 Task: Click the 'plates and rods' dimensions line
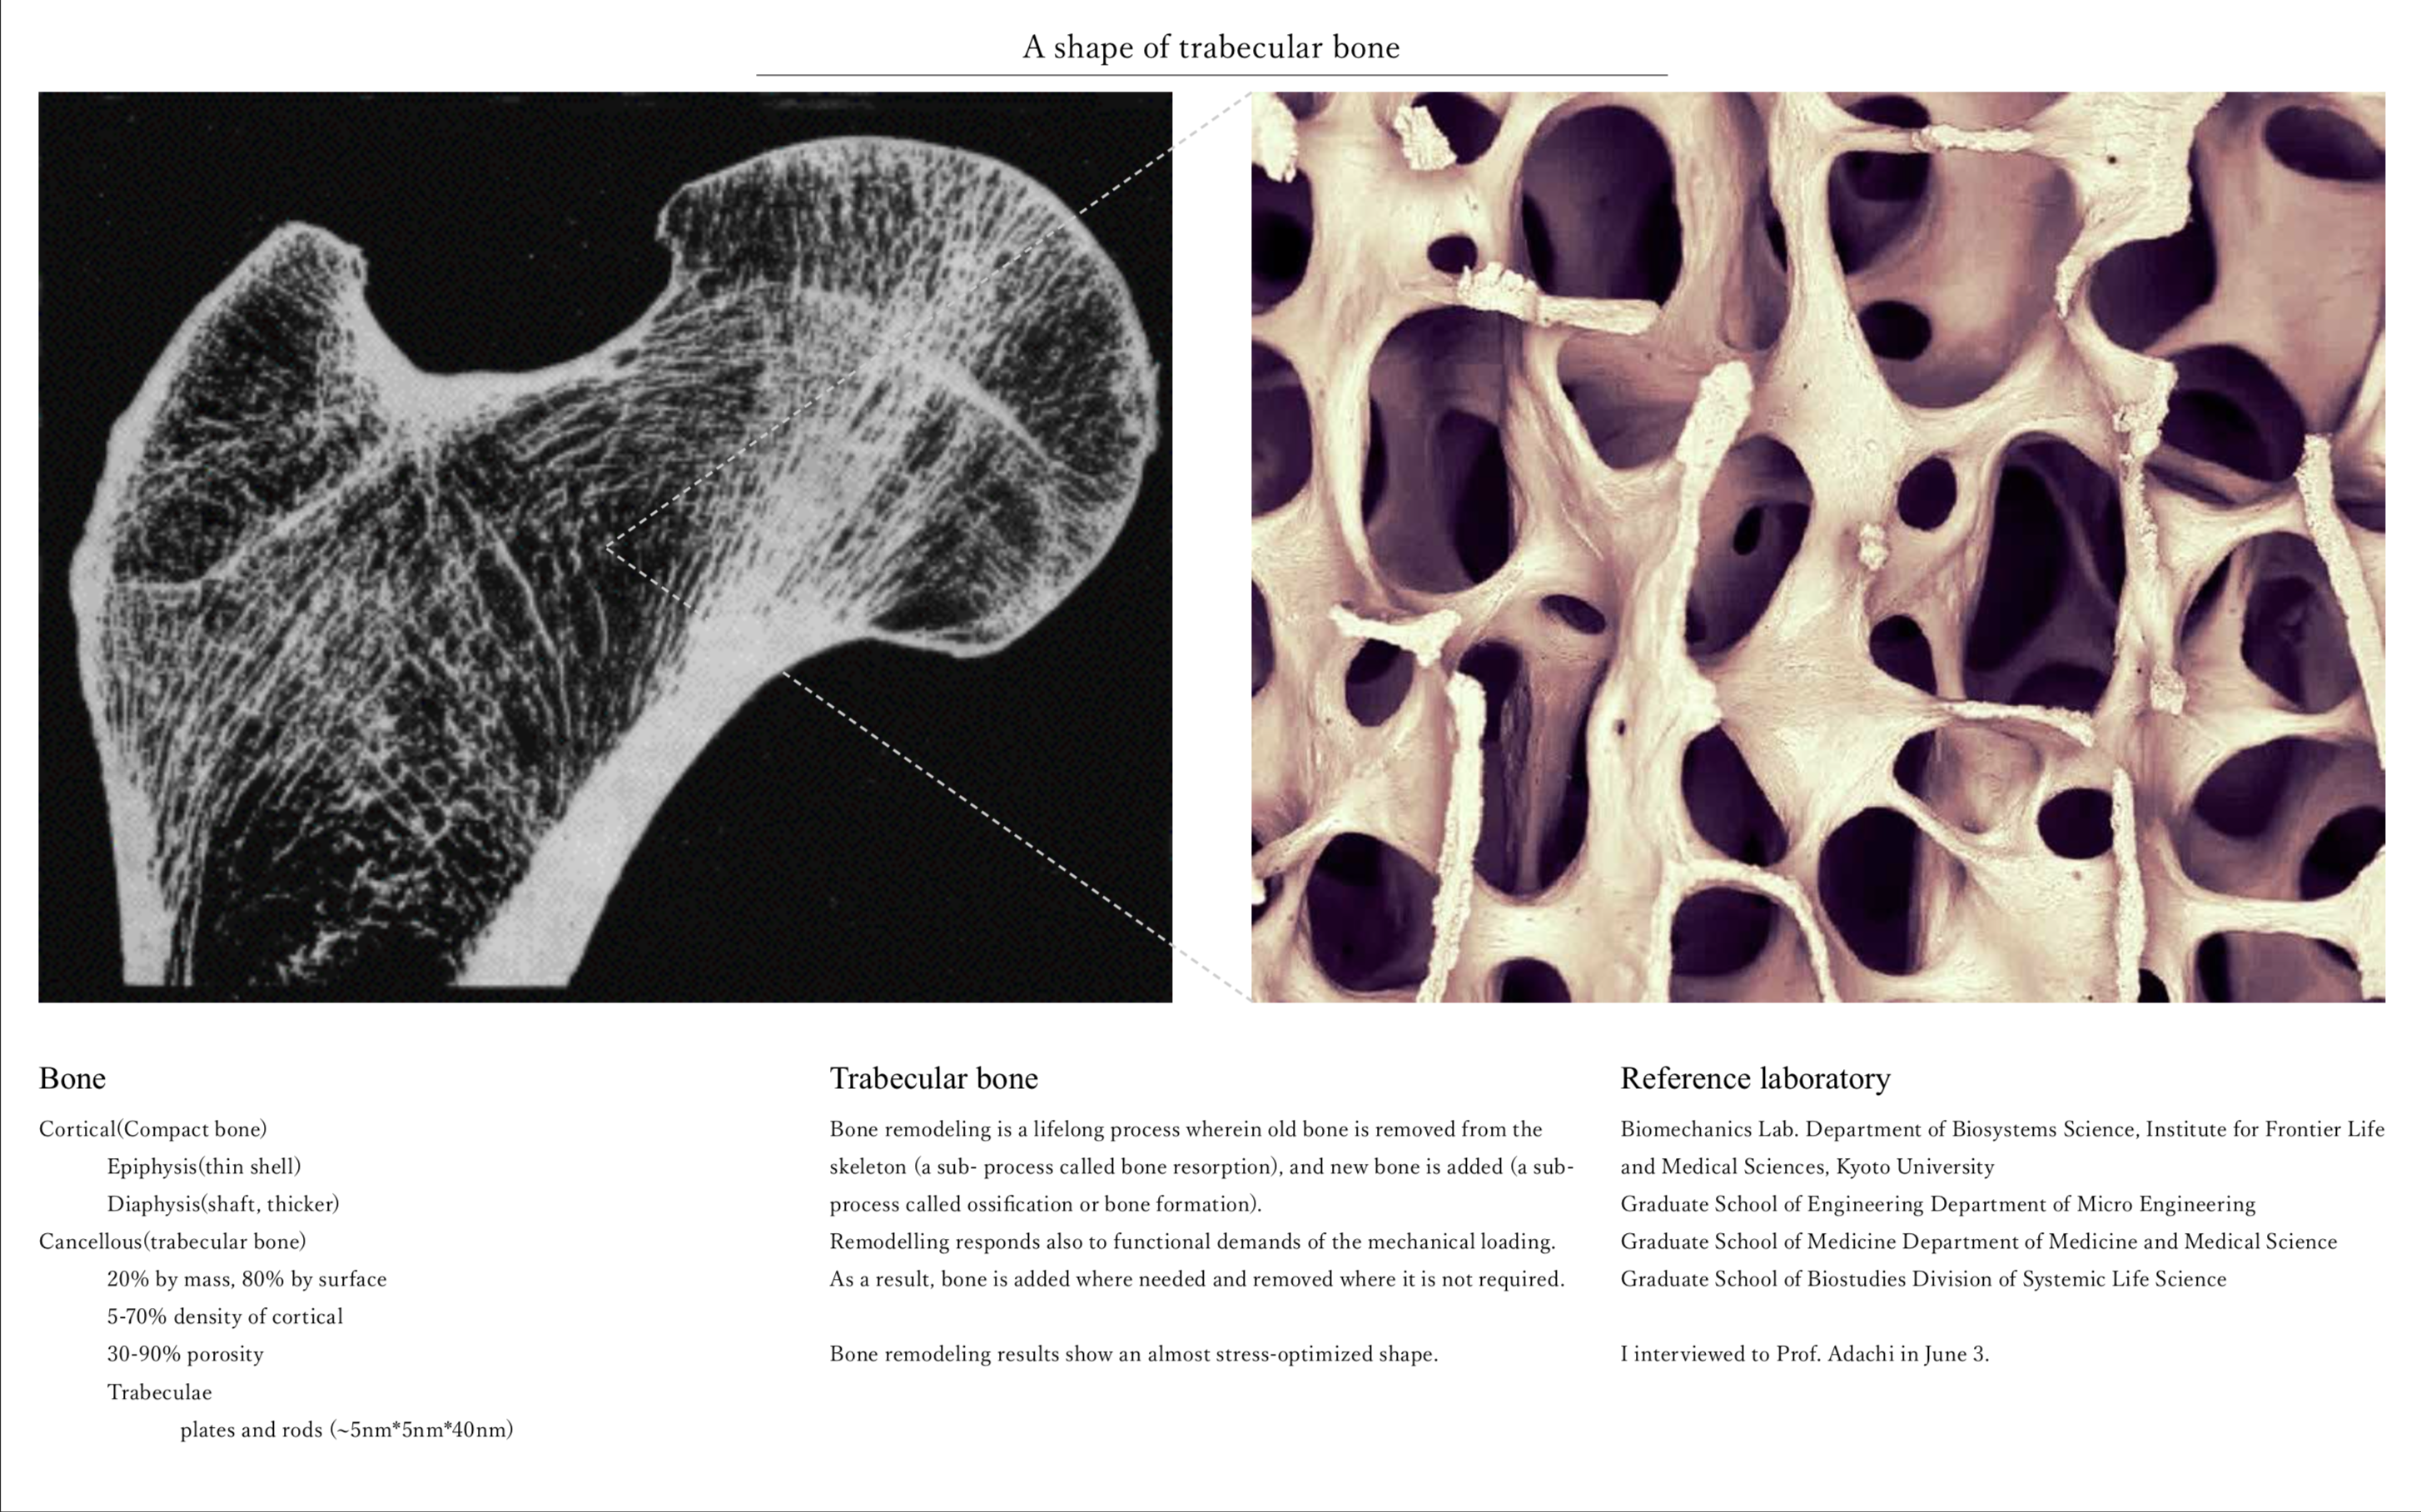346,1429
